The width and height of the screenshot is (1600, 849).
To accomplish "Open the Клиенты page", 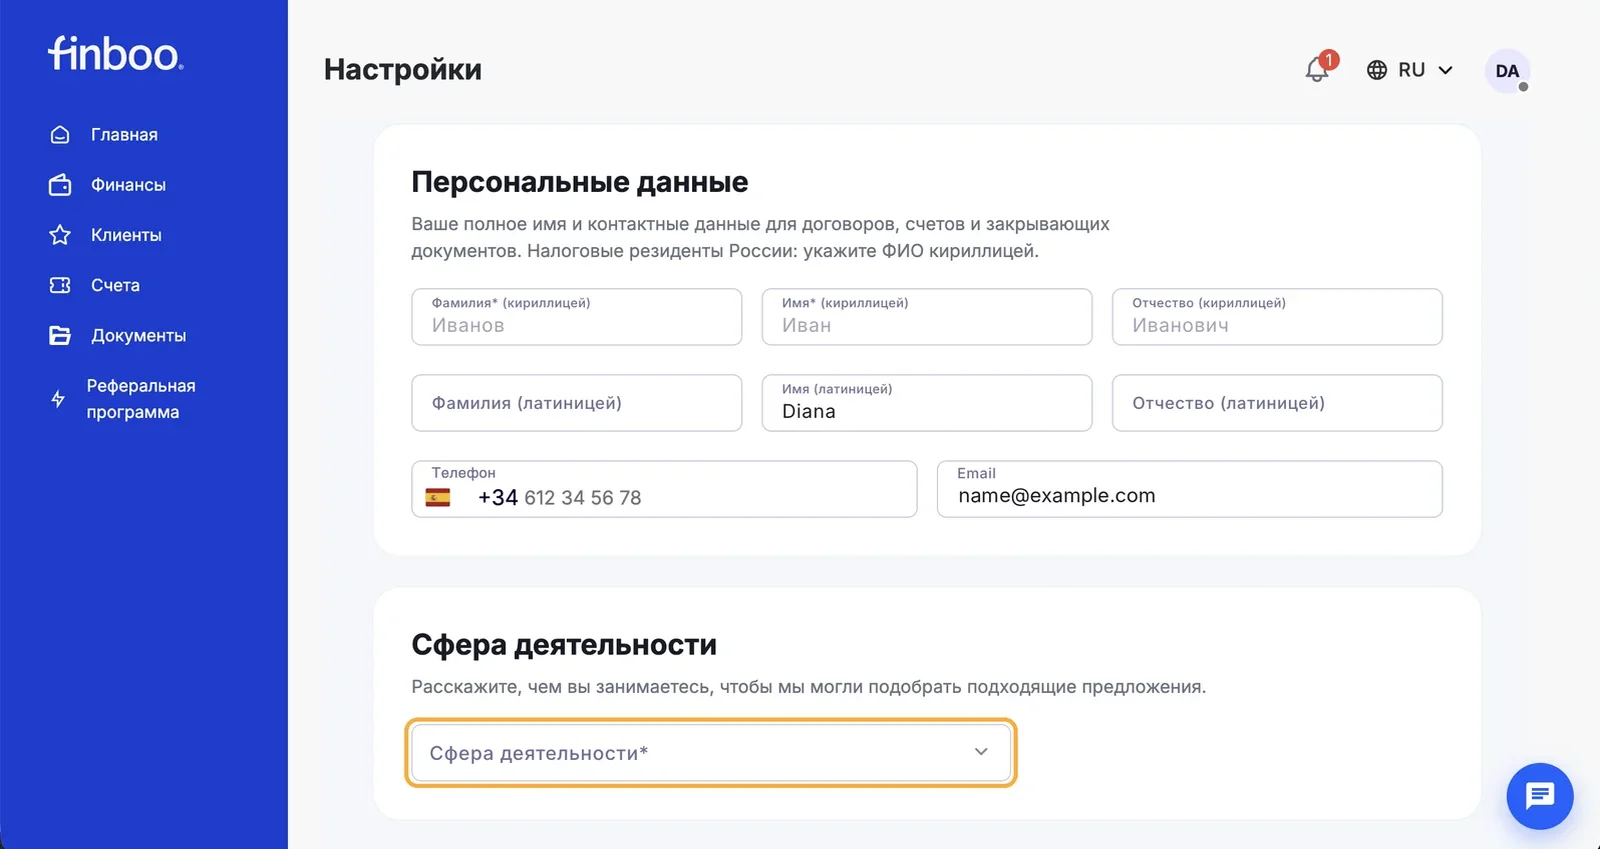I will (x=126, y=235).
